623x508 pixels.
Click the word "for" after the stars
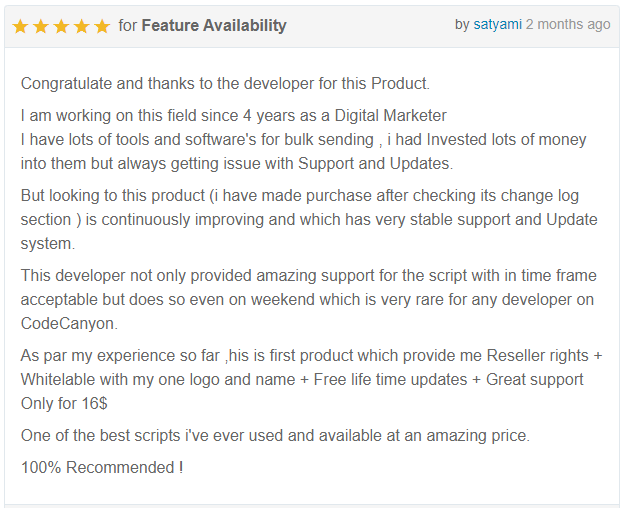tap(128, 25)
